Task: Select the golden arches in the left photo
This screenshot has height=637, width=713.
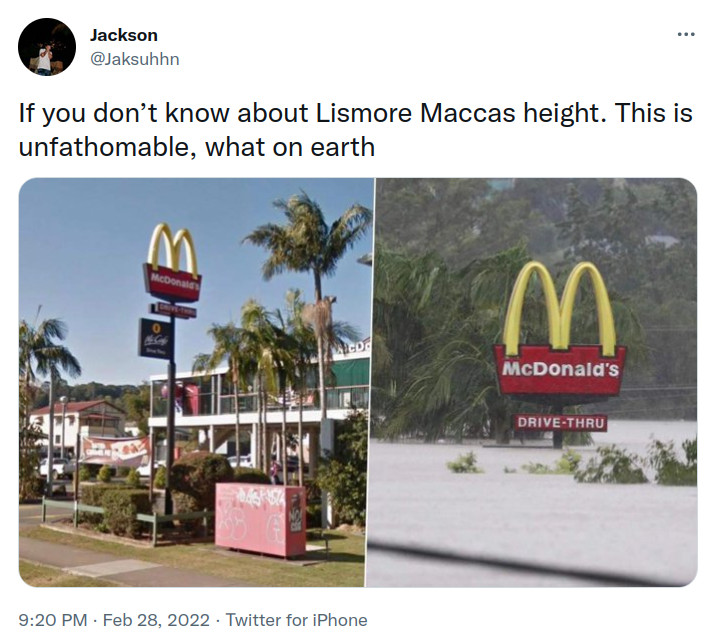Action: 173,248
